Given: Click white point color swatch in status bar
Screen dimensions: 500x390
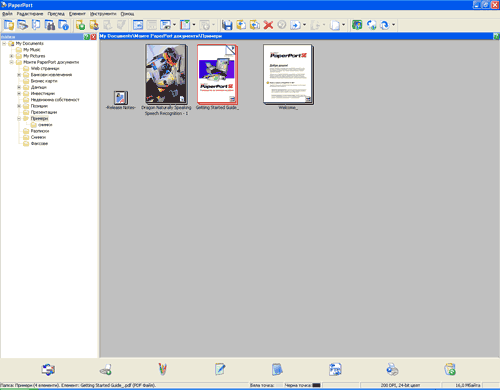Looking at the screenshot, I should point(279,385).
